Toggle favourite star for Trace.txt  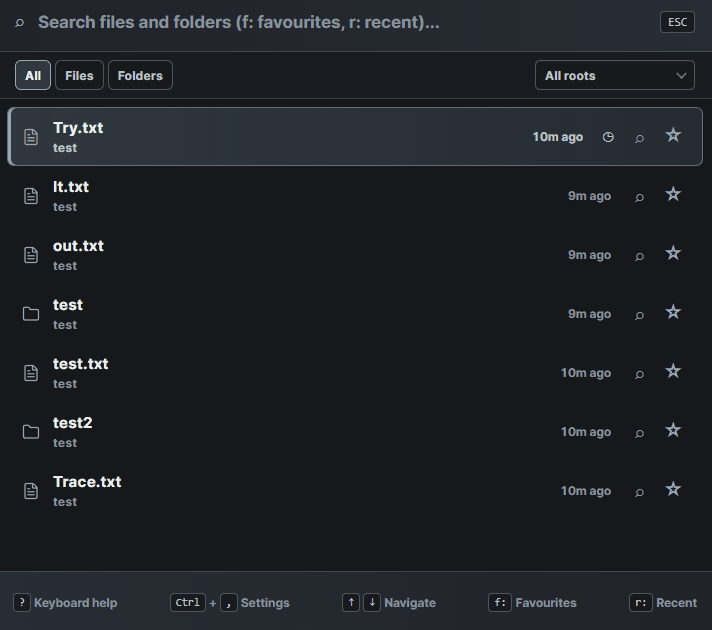click(x=673, y=490)
